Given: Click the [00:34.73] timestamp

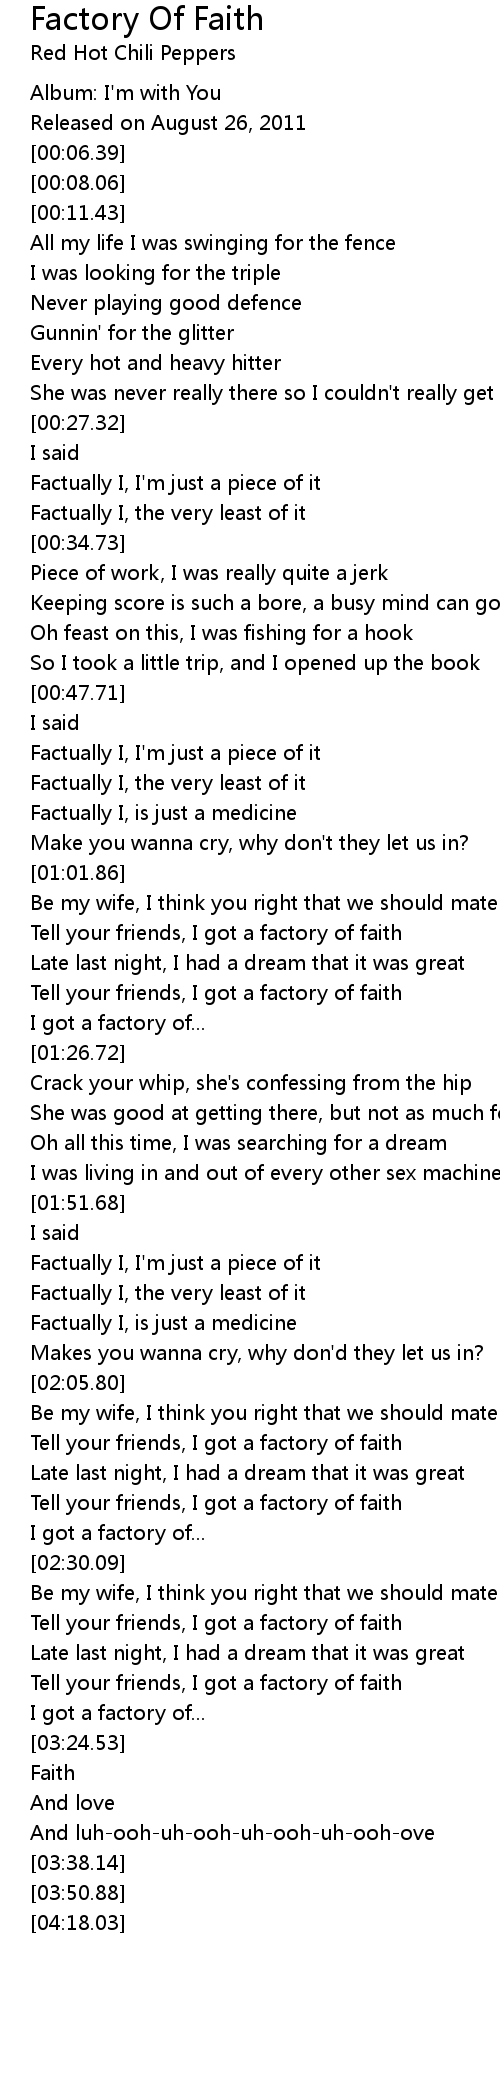Looking at the screenshot, I should click(x=78, y=543).
